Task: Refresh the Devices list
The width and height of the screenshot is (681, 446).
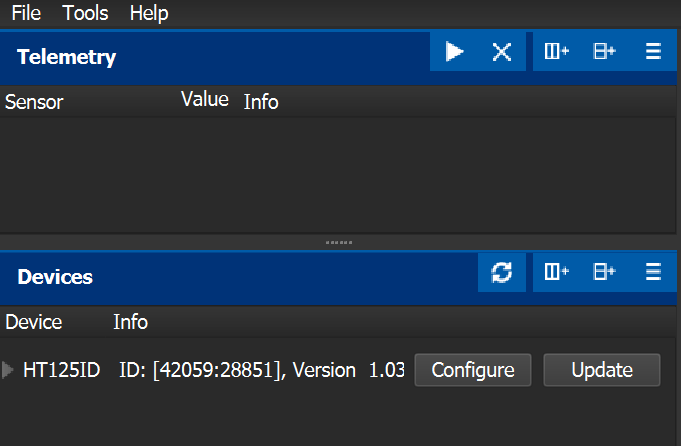Action: pos(503,272)
